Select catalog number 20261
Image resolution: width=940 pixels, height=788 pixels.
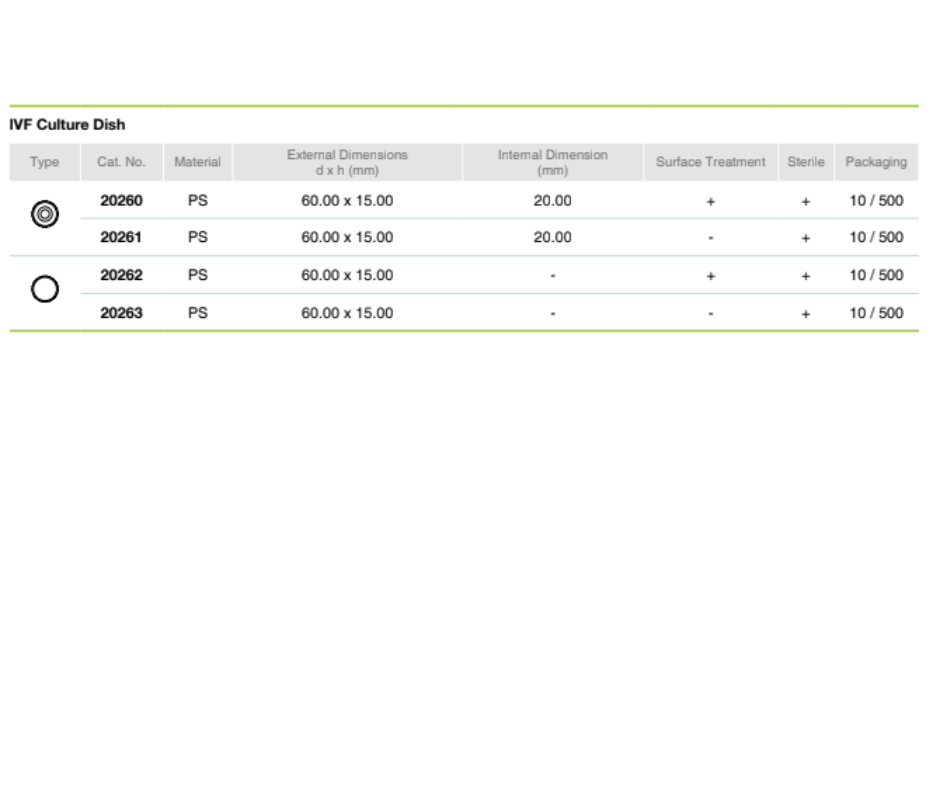coord(122,238)
